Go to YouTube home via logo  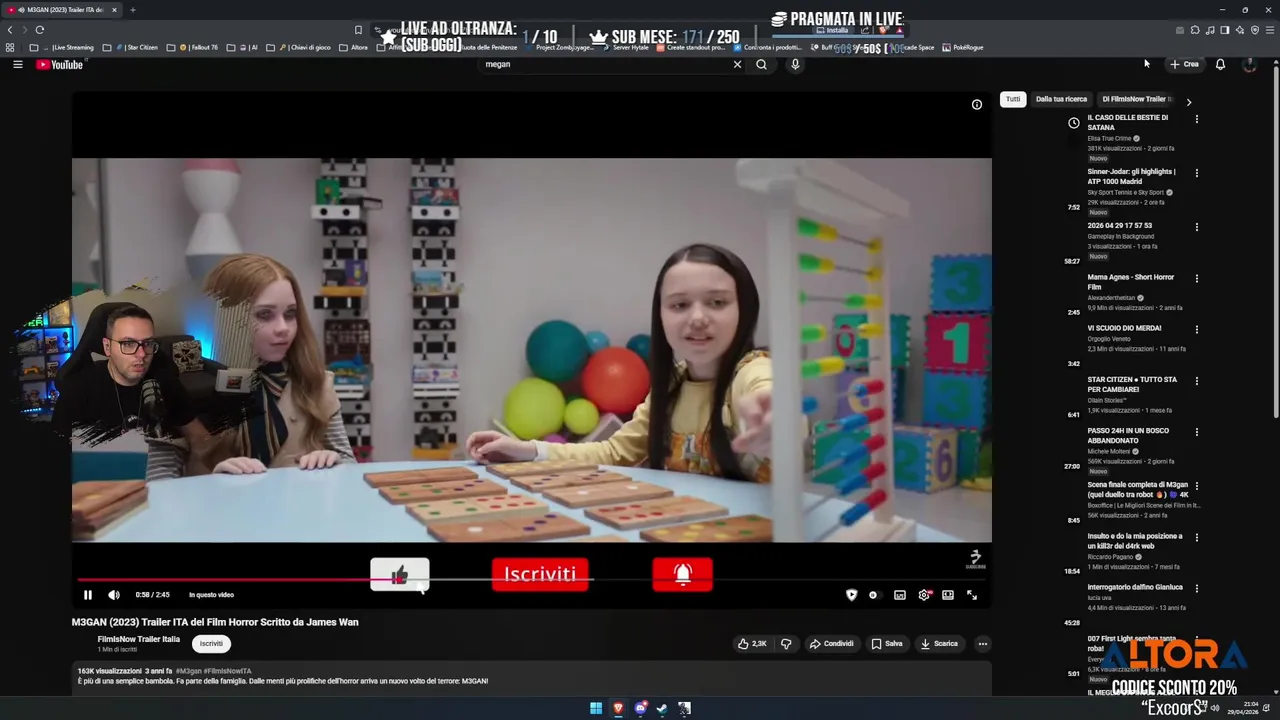pos(60,65)
